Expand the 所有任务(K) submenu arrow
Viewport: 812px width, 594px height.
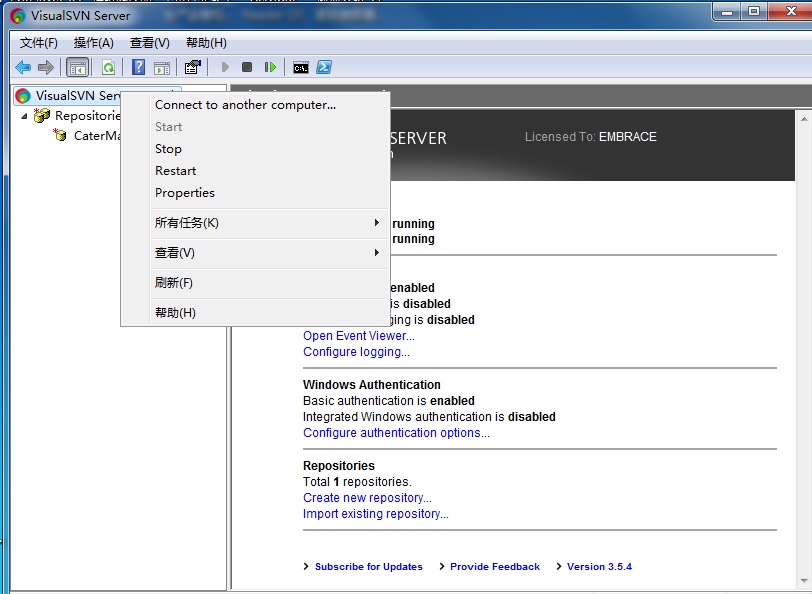376,223
